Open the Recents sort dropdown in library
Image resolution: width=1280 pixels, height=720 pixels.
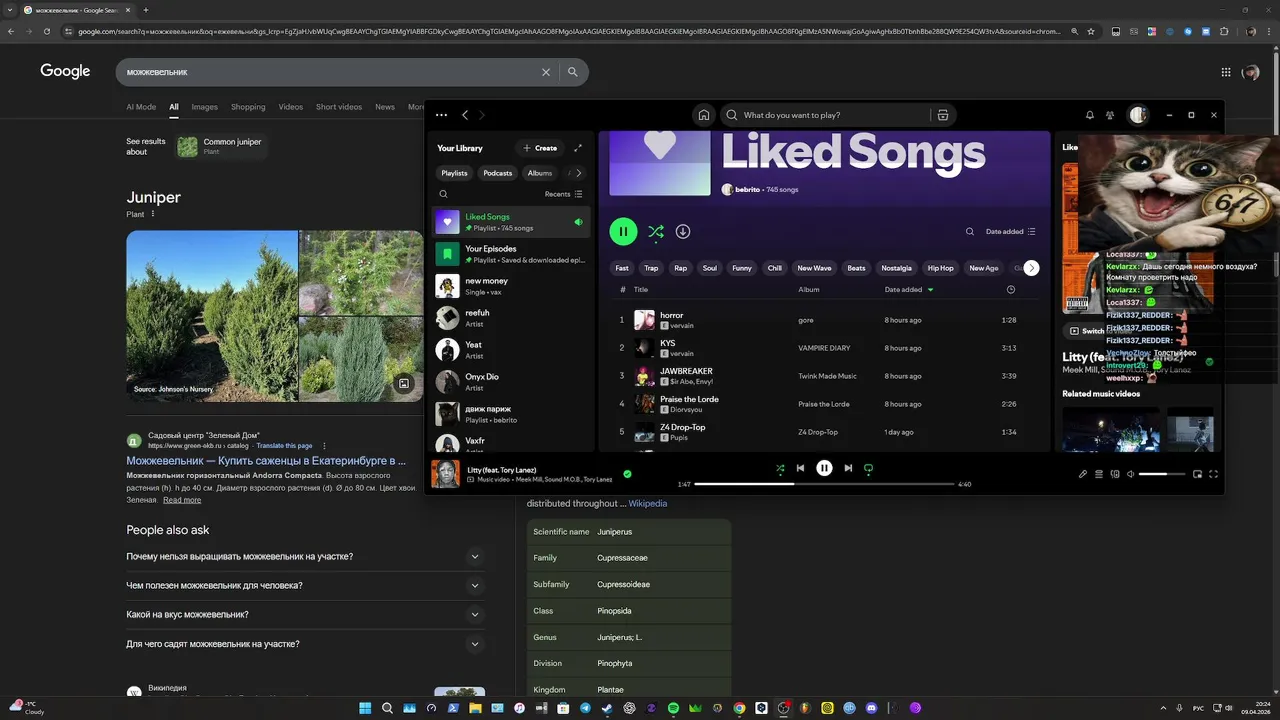(x=564, y=194)
